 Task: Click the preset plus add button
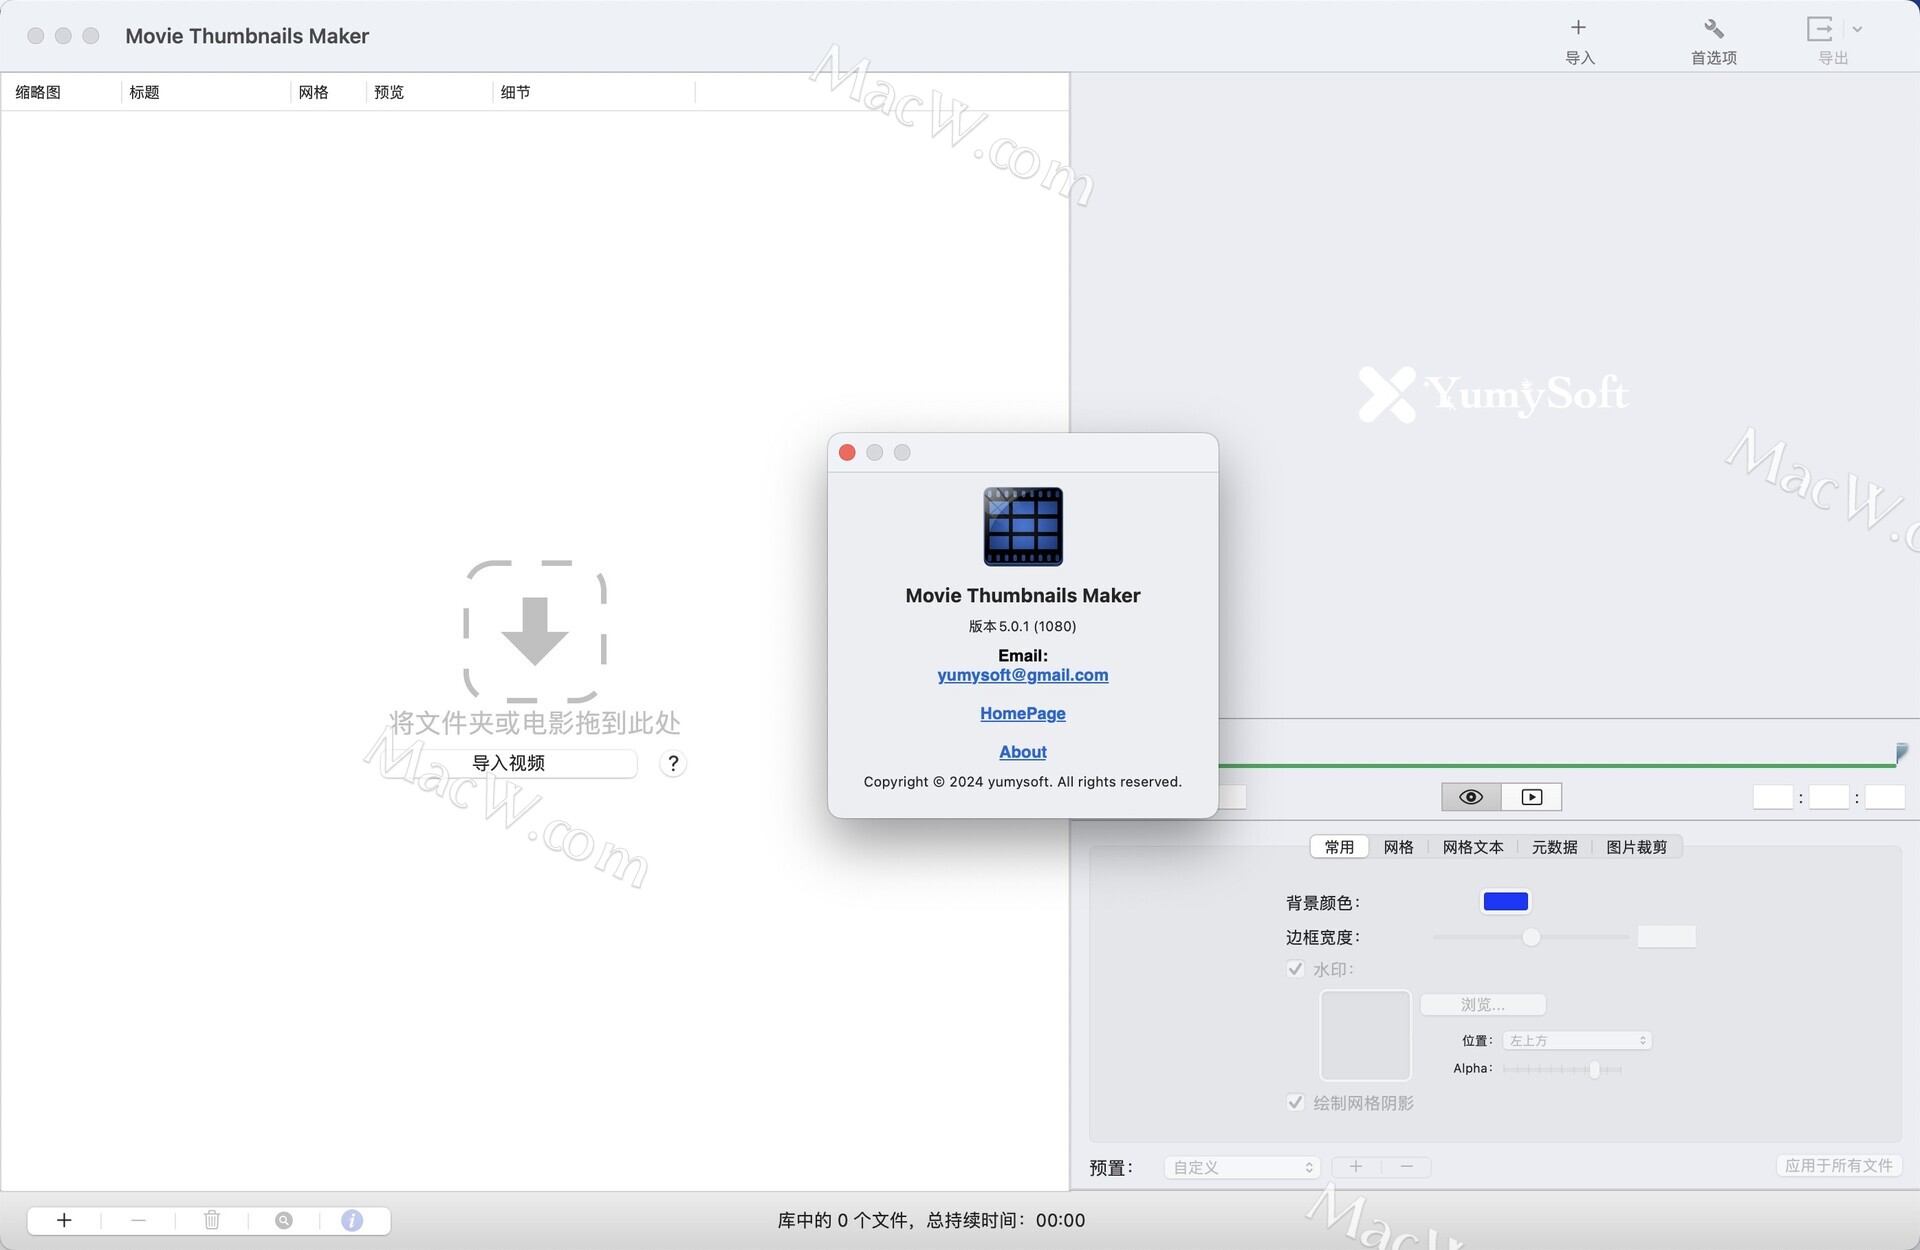pos(1356,1167)
